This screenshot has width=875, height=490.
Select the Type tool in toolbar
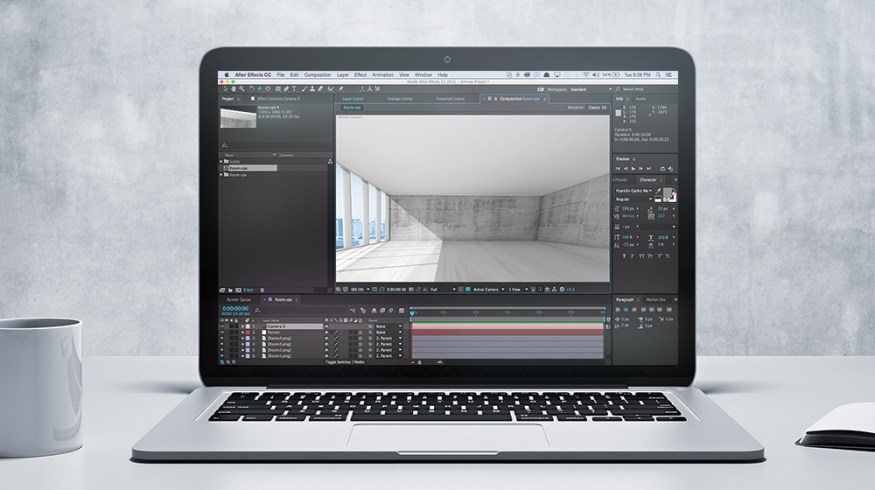(x=292, y=88)
